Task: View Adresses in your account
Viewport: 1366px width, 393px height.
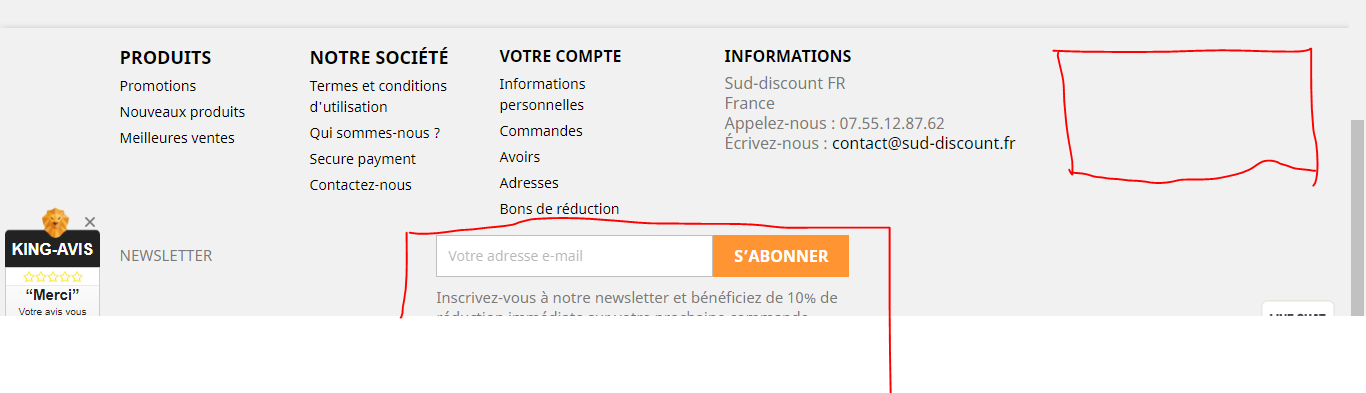Action: click(x=529, y=183)
